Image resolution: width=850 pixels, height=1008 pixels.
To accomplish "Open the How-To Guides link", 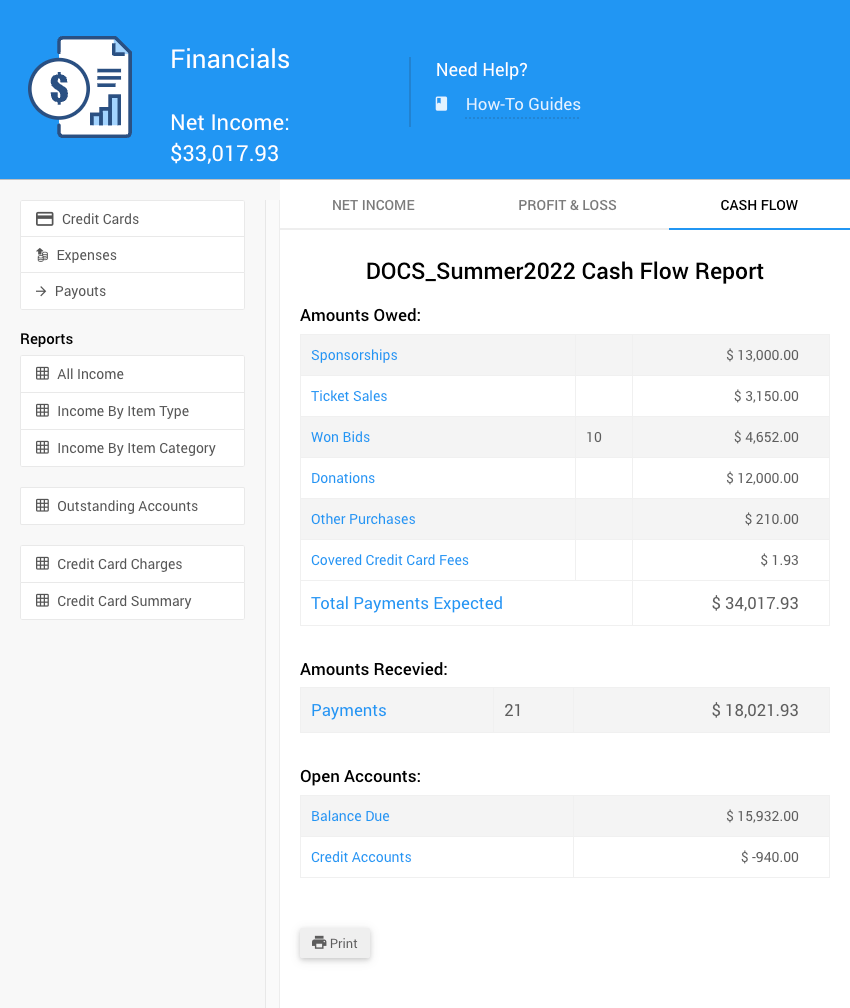I will click(522, 104).
